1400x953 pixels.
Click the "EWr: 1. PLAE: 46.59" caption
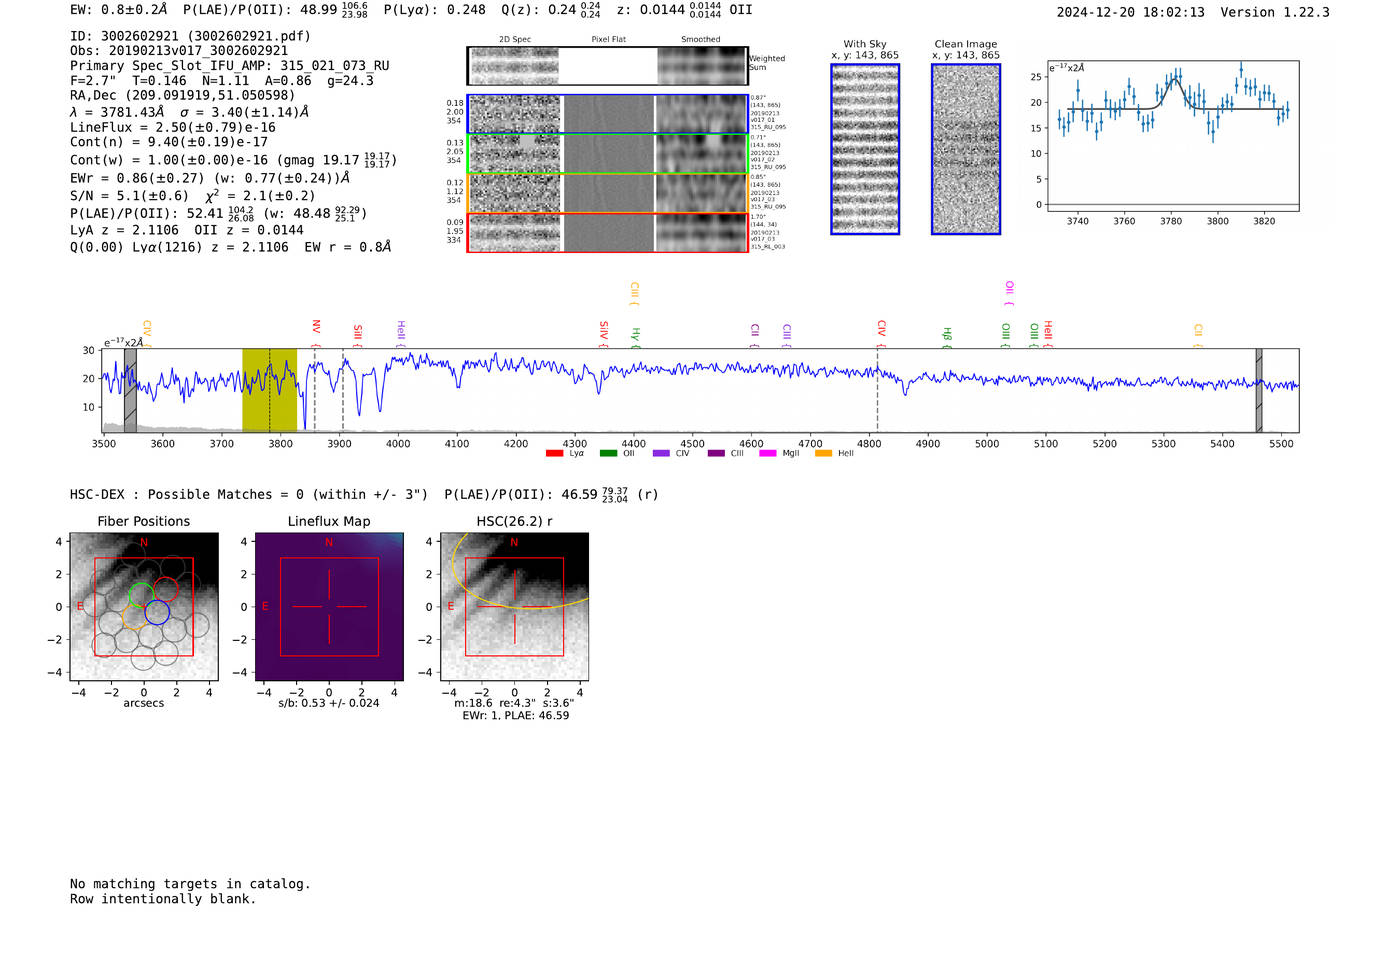click(516, 716)
